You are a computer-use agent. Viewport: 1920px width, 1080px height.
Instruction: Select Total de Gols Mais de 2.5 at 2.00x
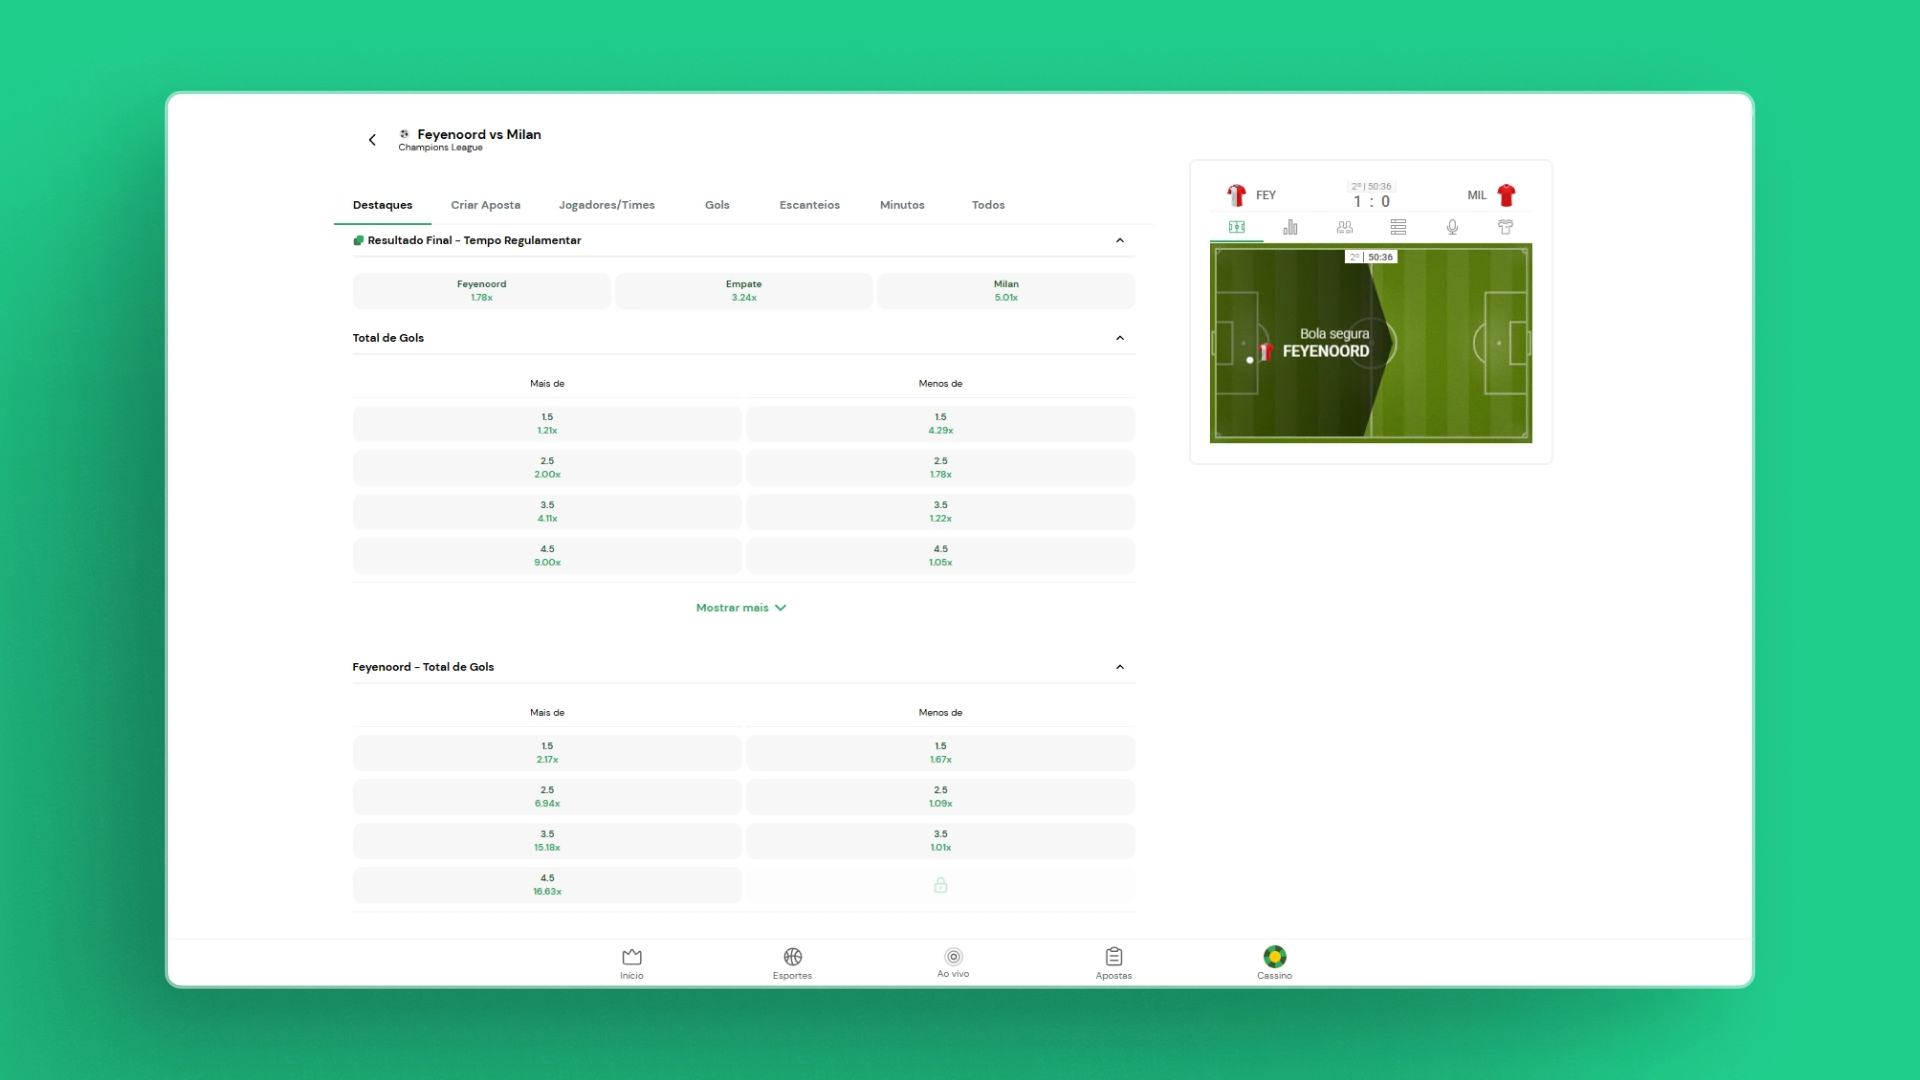coord(547,468)
